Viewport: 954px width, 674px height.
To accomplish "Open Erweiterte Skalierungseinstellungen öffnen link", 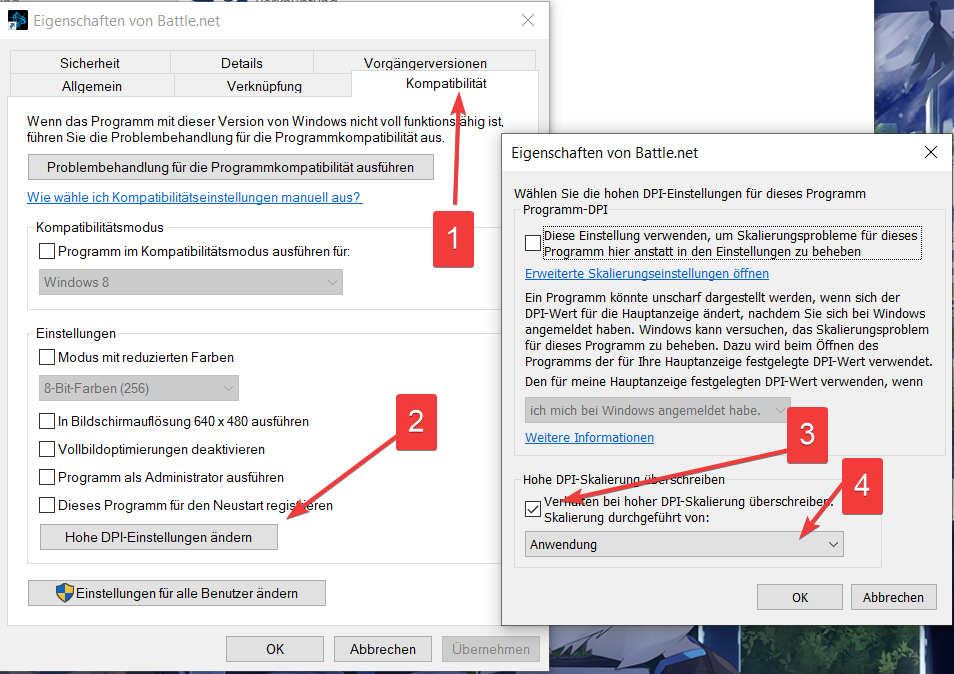I will 647,274.
